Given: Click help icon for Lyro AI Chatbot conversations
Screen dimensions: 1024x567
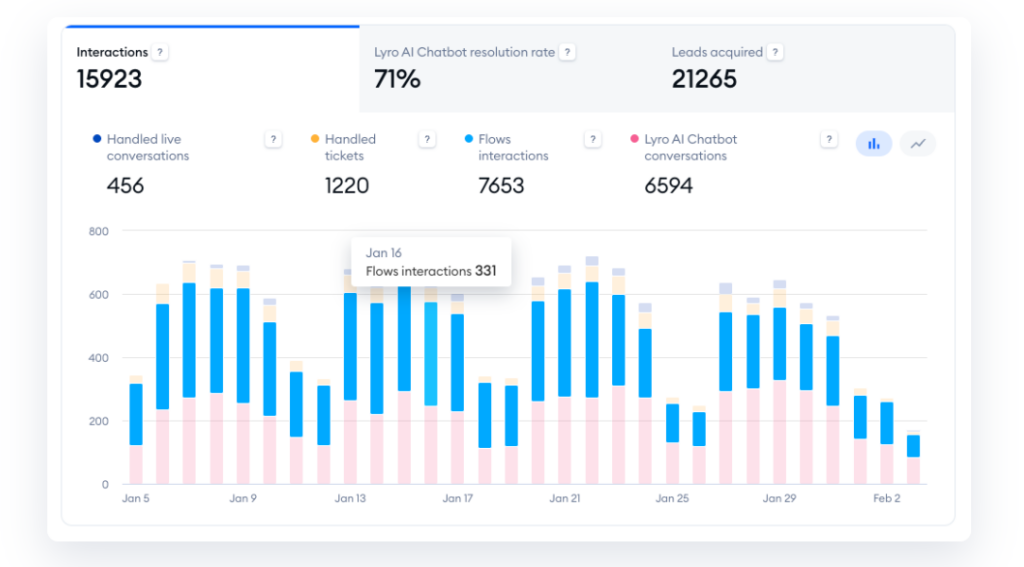Looking at the screenshot, I should point(829,139).
